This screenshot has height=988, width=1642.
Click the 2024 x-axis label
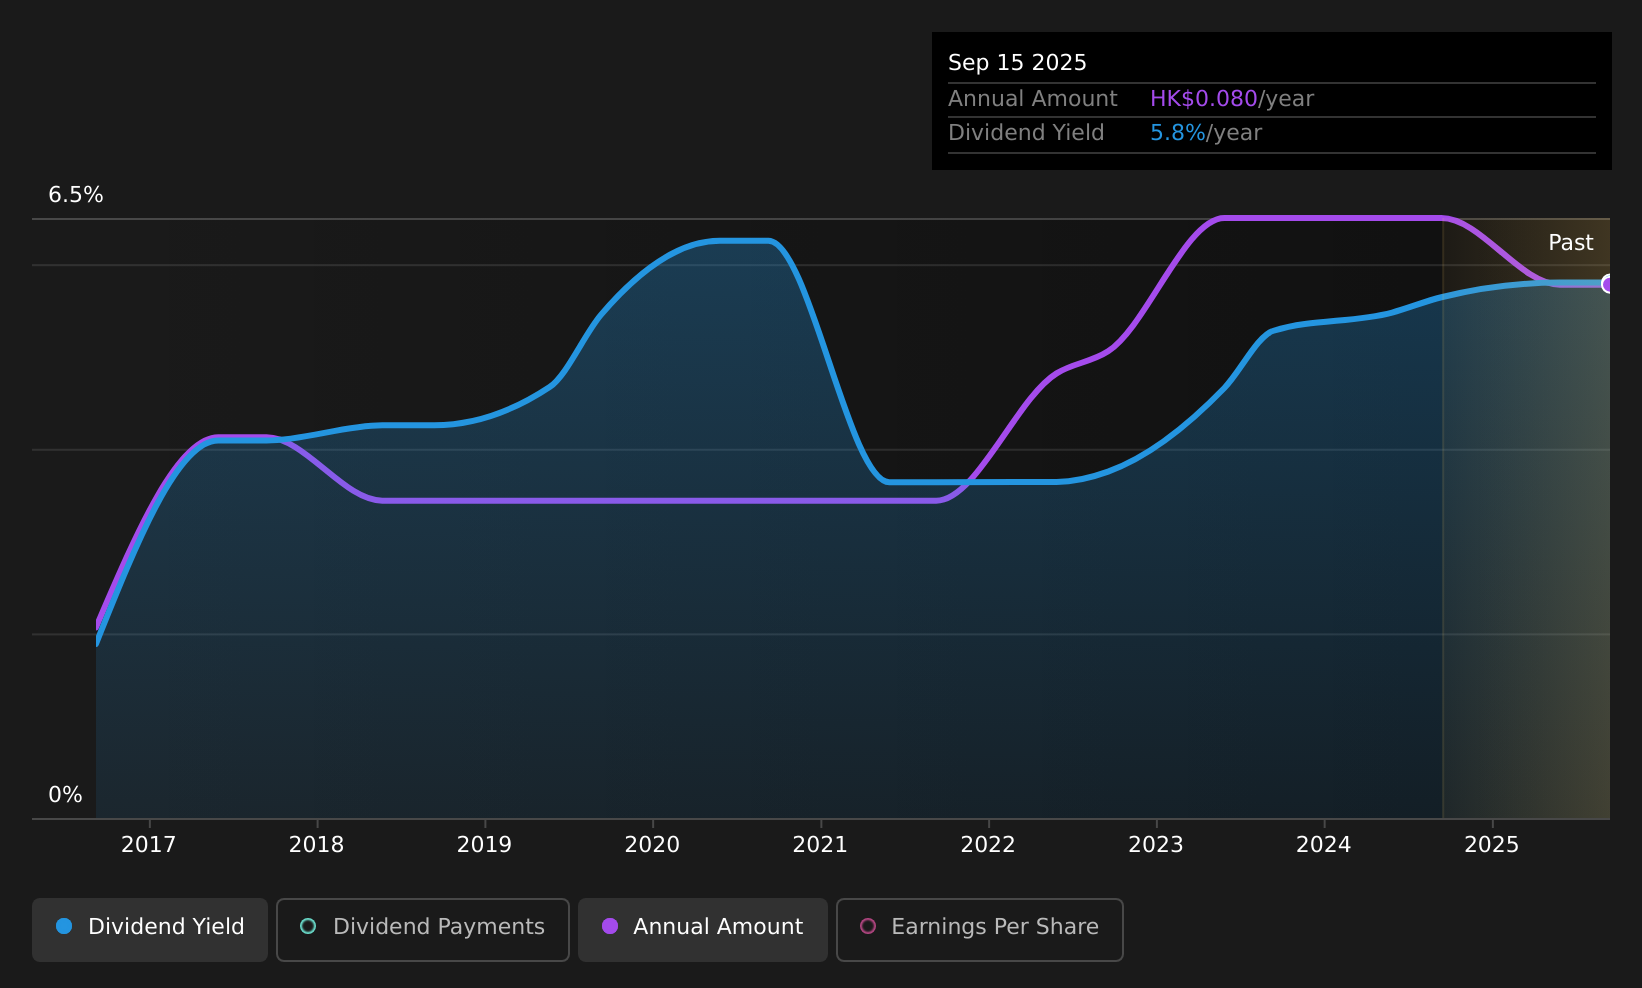tap(1324, 845)
